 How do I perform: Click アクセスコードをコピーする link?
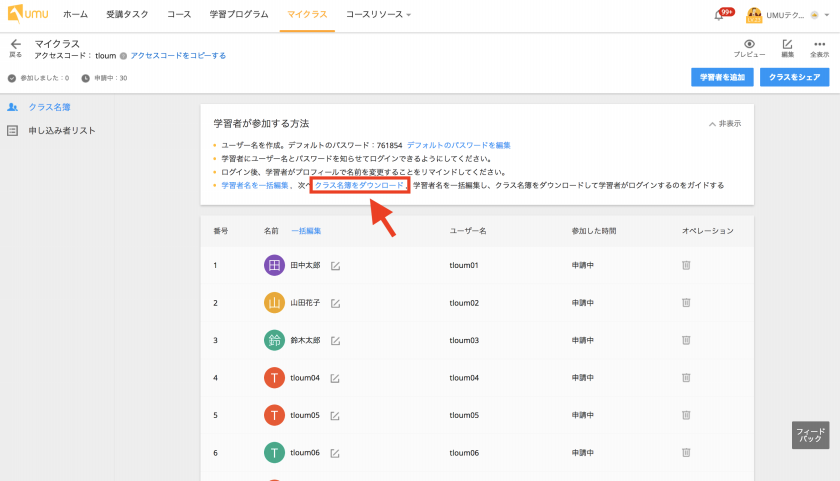[178, 56]
